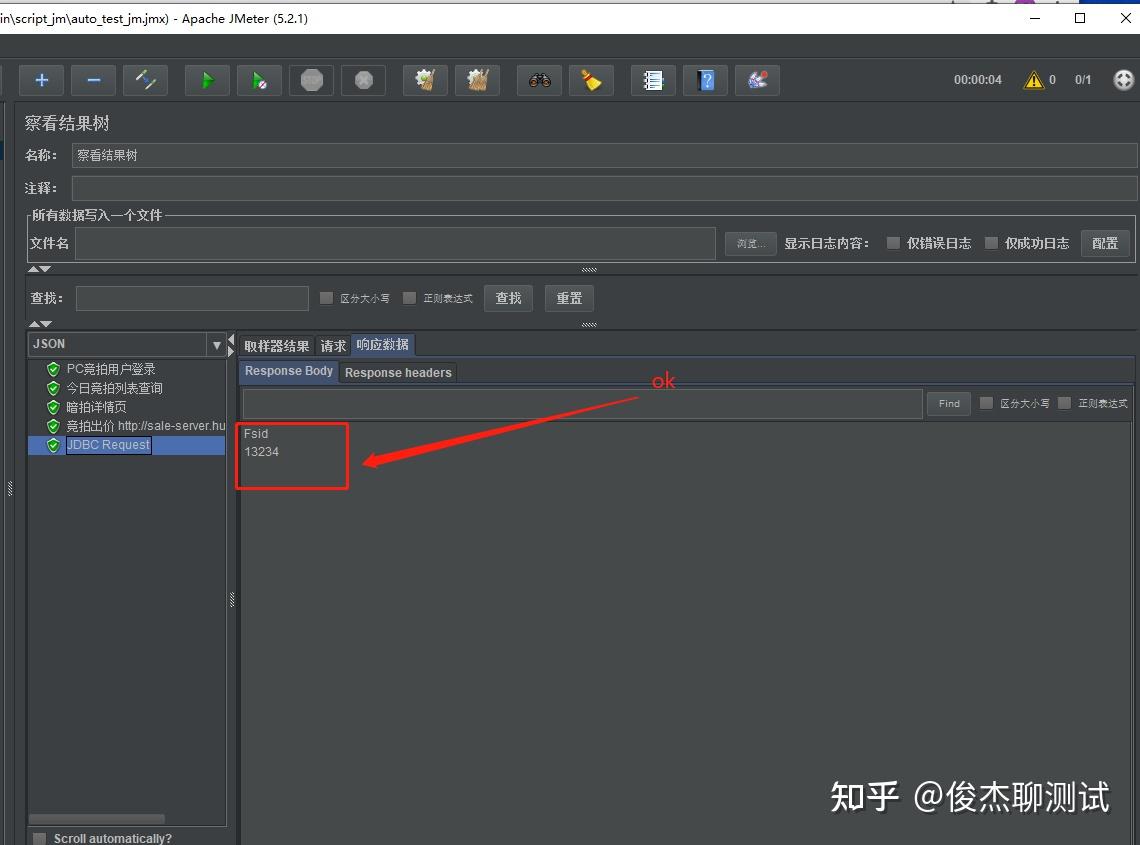Open the 请求 tab
Image resolution: width=1140 pixels, height=845 pixels.
pyautogui.click(x=333, y=345)
